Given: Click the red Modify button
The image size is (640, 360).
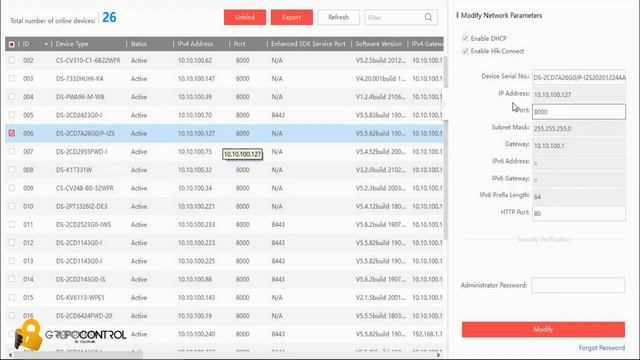Looking at the screenshot, I should point(543,329).
